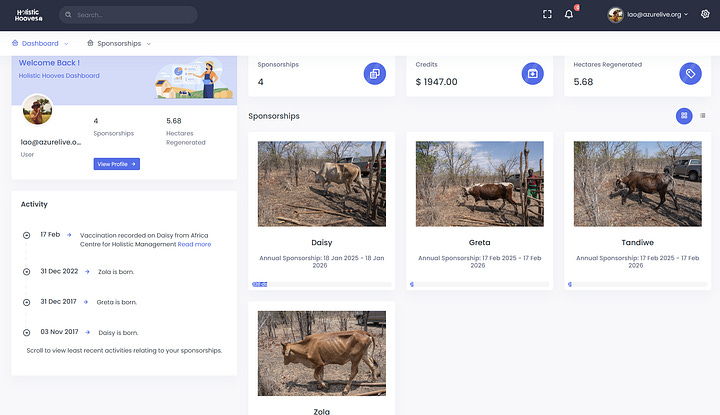Click the Sponsorships menu icon
This screenshot has height=415, width=720.
point(90,43)
